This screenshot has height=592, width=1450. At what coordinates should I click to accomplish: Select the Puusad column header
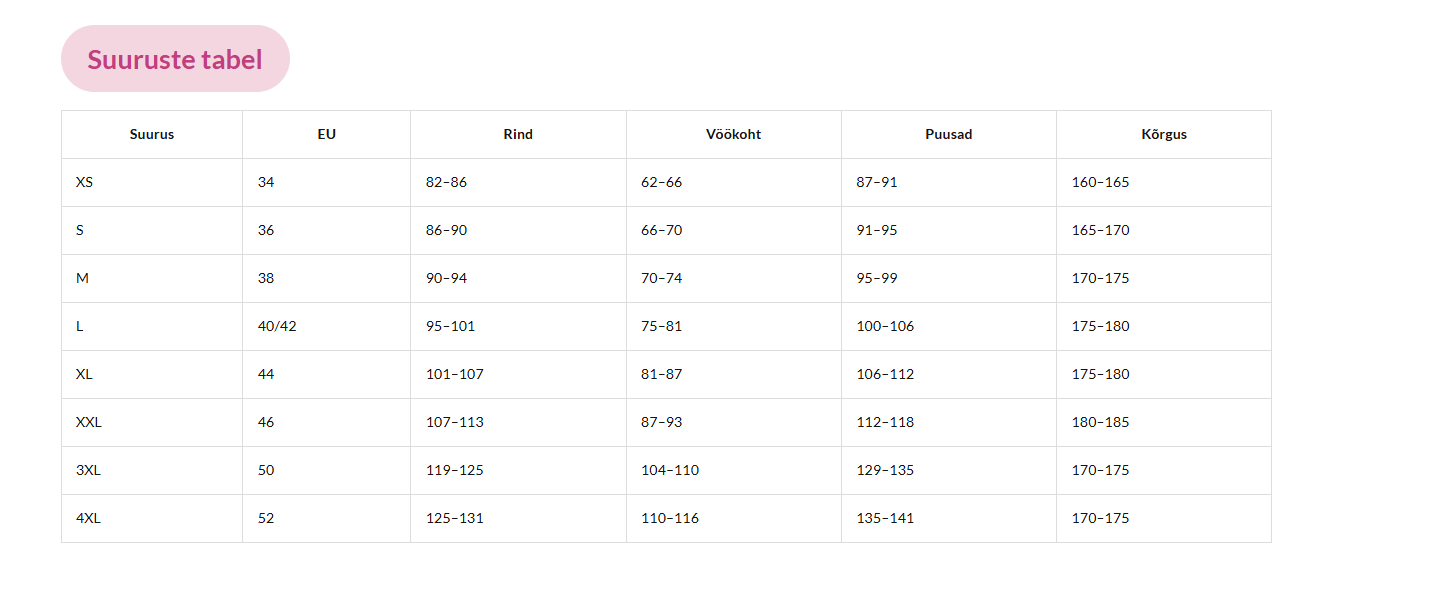coord(948,134)
